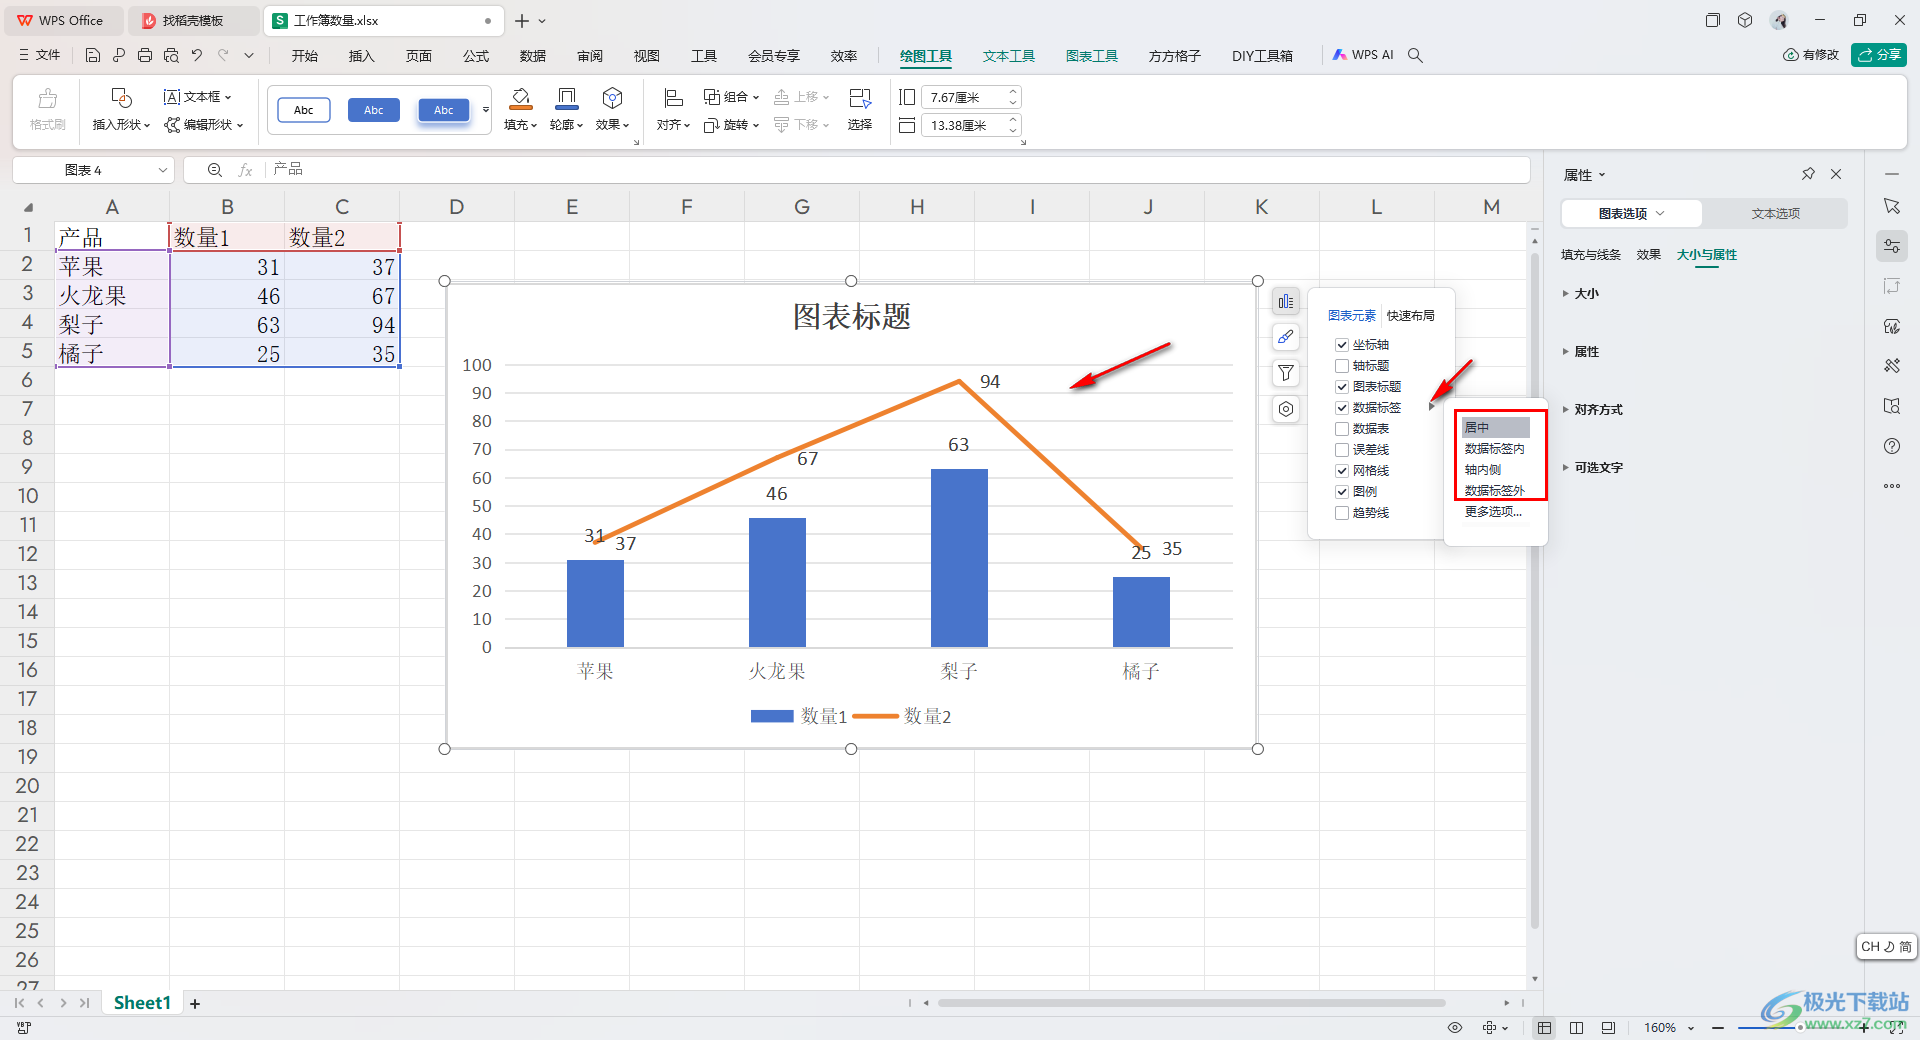Screen dimensions: 1920x1040
Task: Expand the 对齐方式 section
Action: (1593, 410)
